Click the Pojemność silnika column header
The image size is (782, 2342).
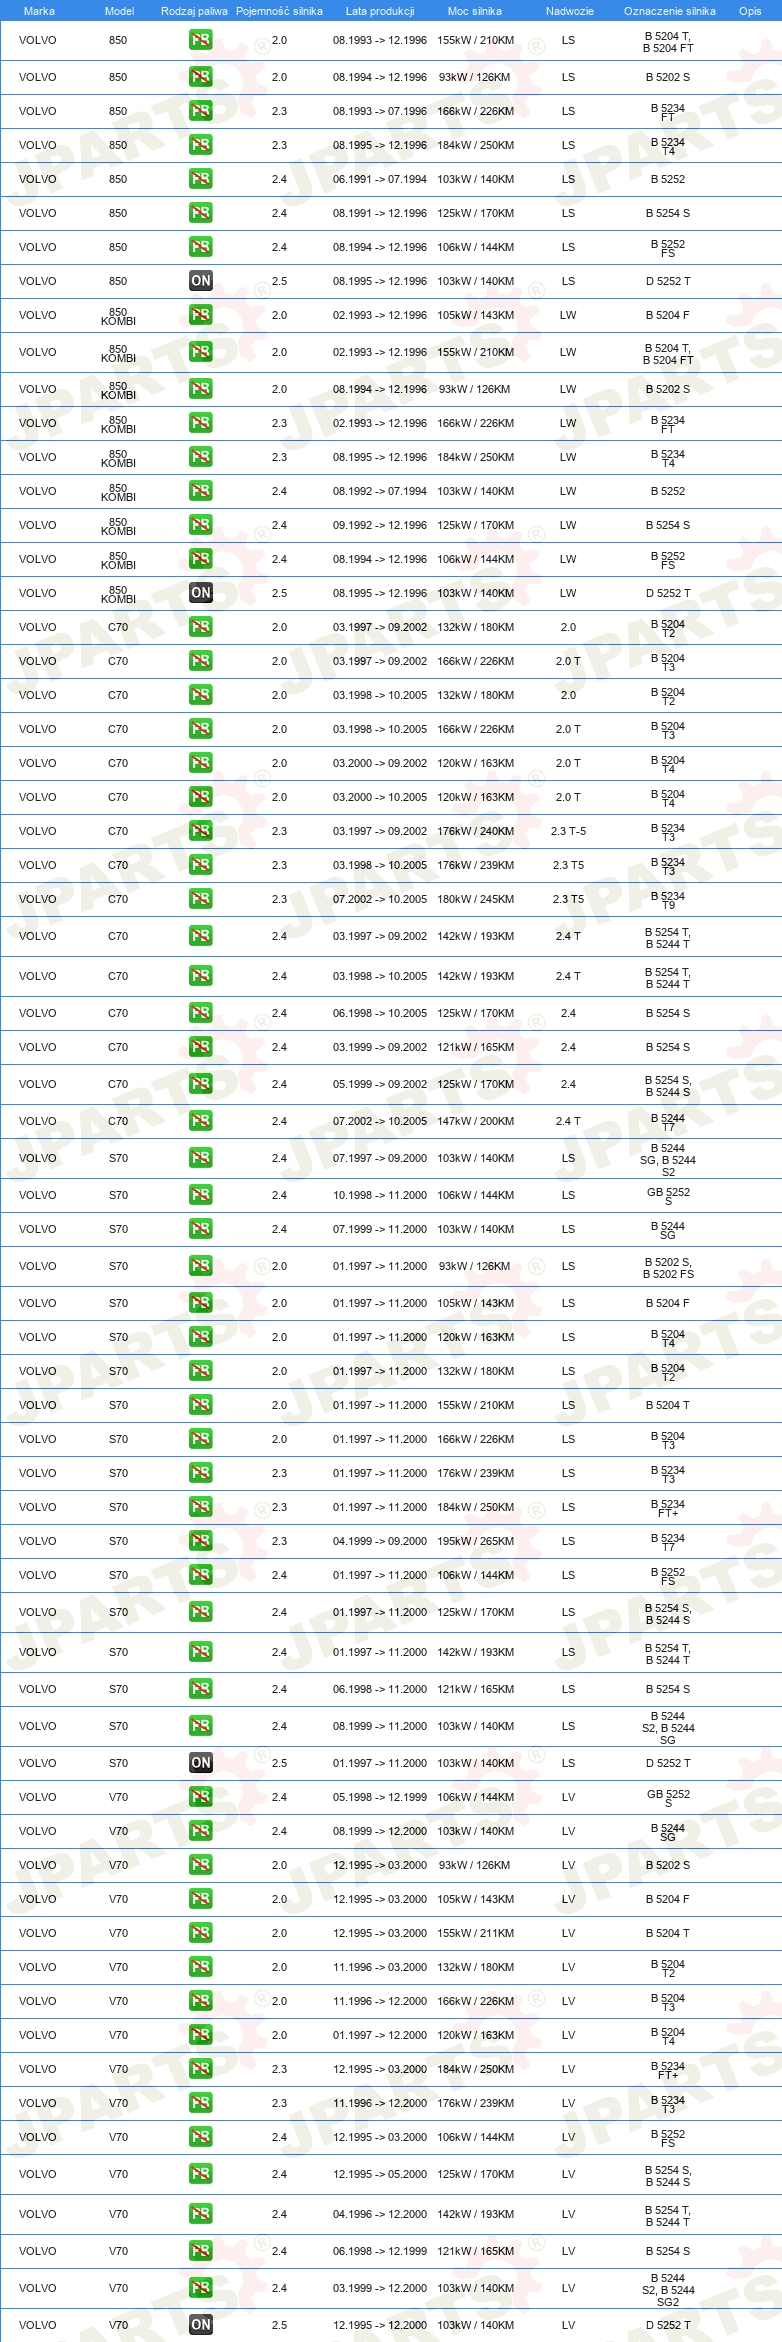(x=279, y=11)
